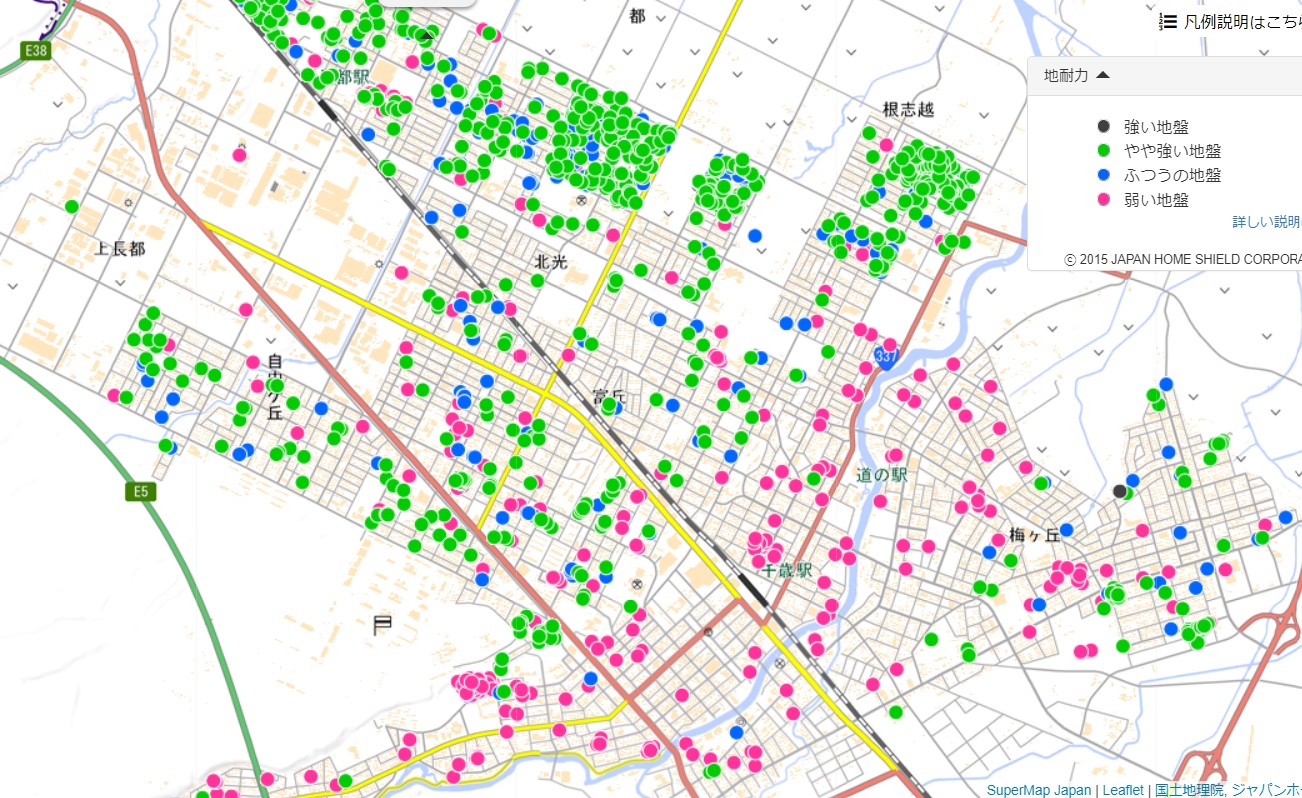Open the 国土地理院 attribution link
This screenshot has height=798, width=1302.
(x=1188, y=790)
